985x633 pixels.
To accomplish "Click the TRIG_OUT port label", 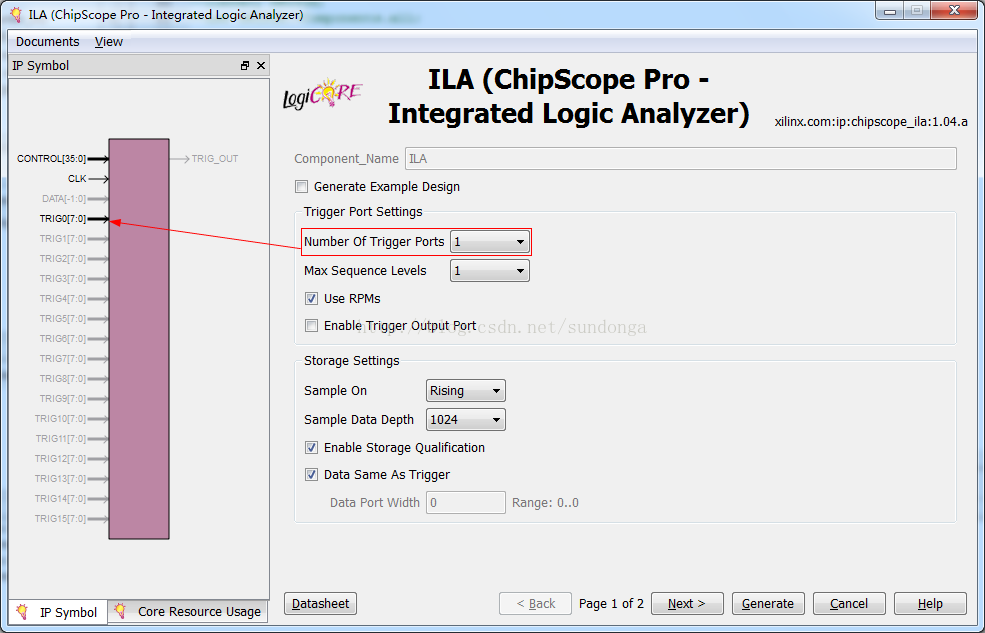I will (x=215, y=159).
